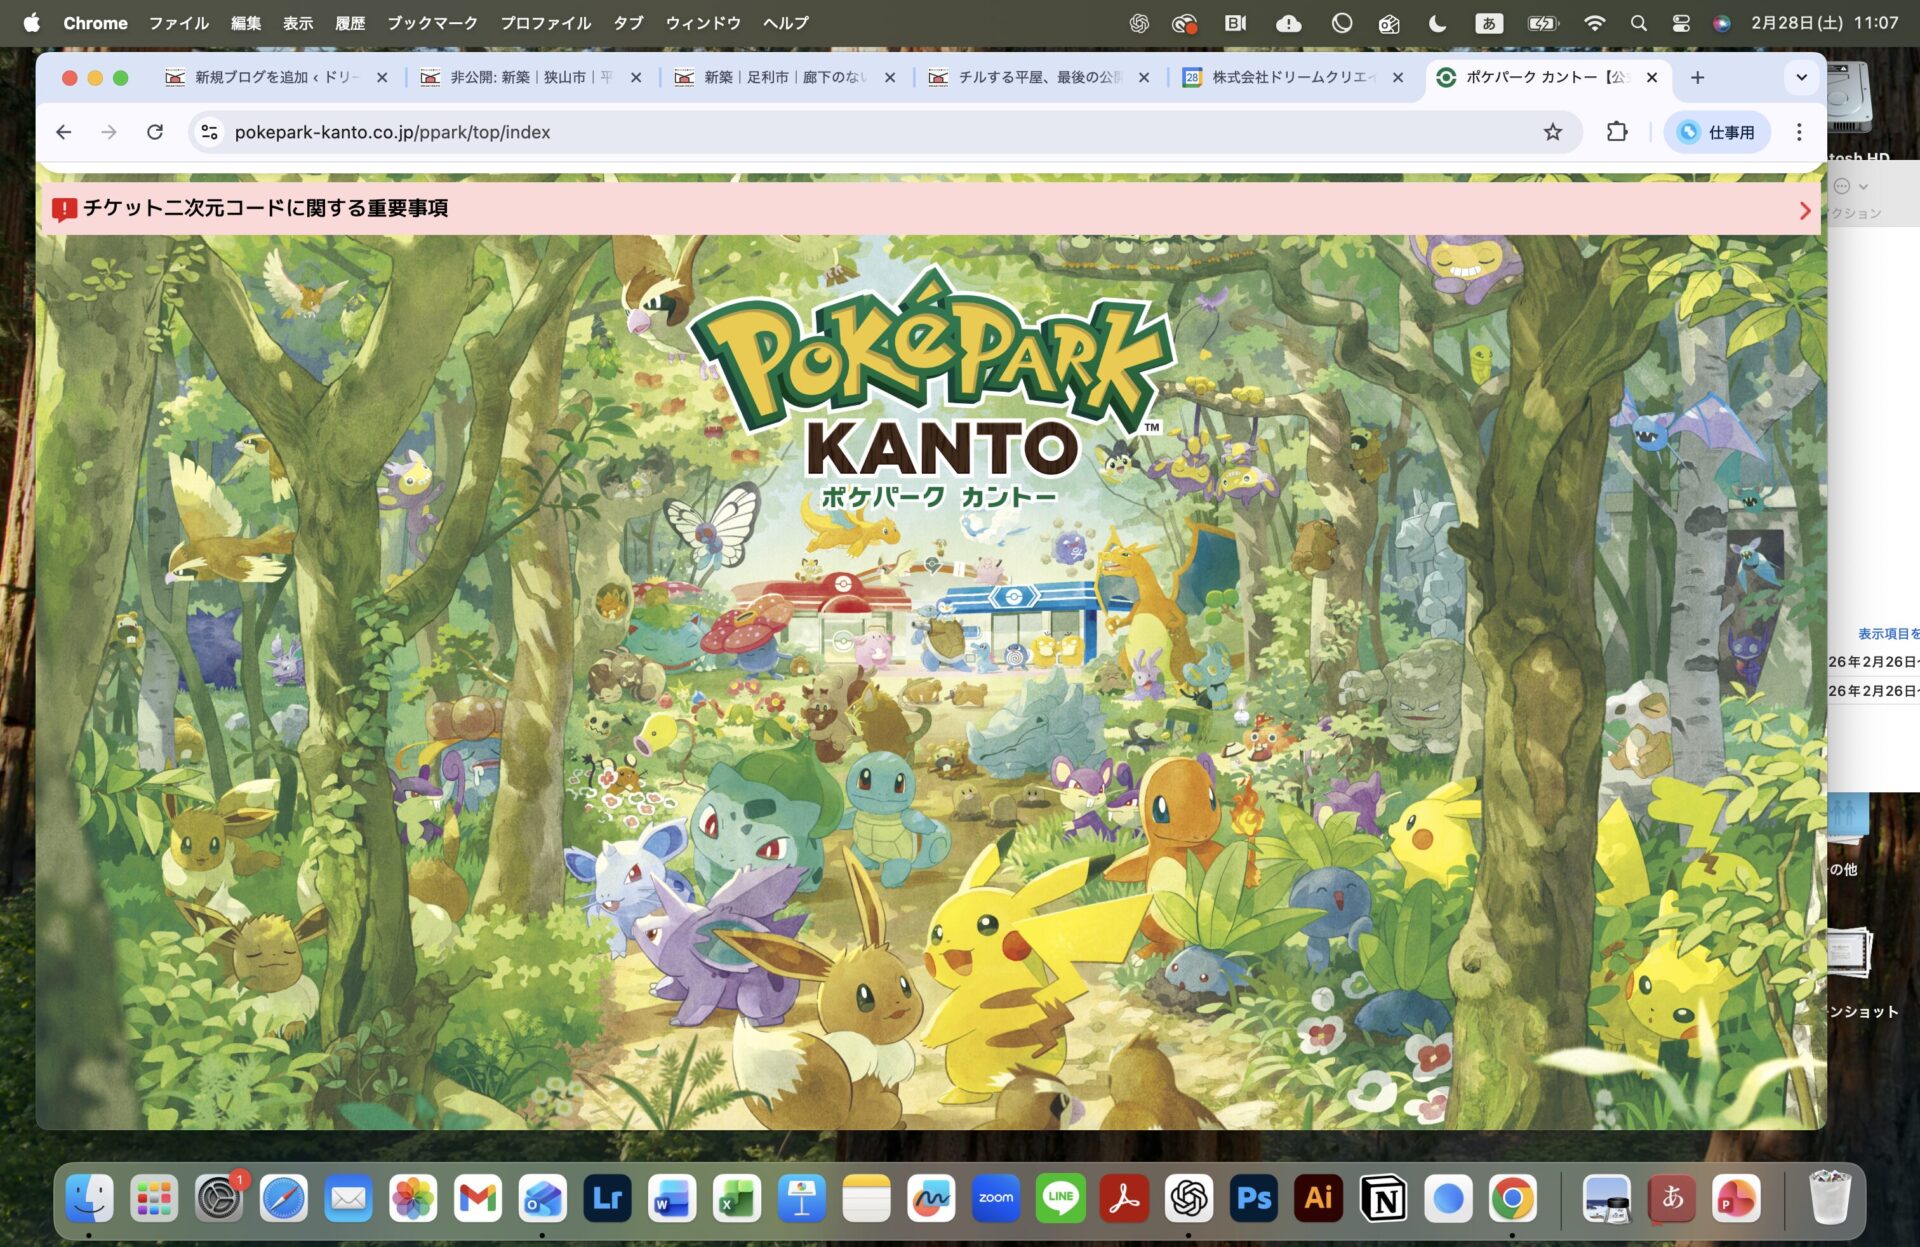The height and width of the screenshot is (1247, 1920).
Task: Switch the あ input source in menu bar
Action: 1489,23
